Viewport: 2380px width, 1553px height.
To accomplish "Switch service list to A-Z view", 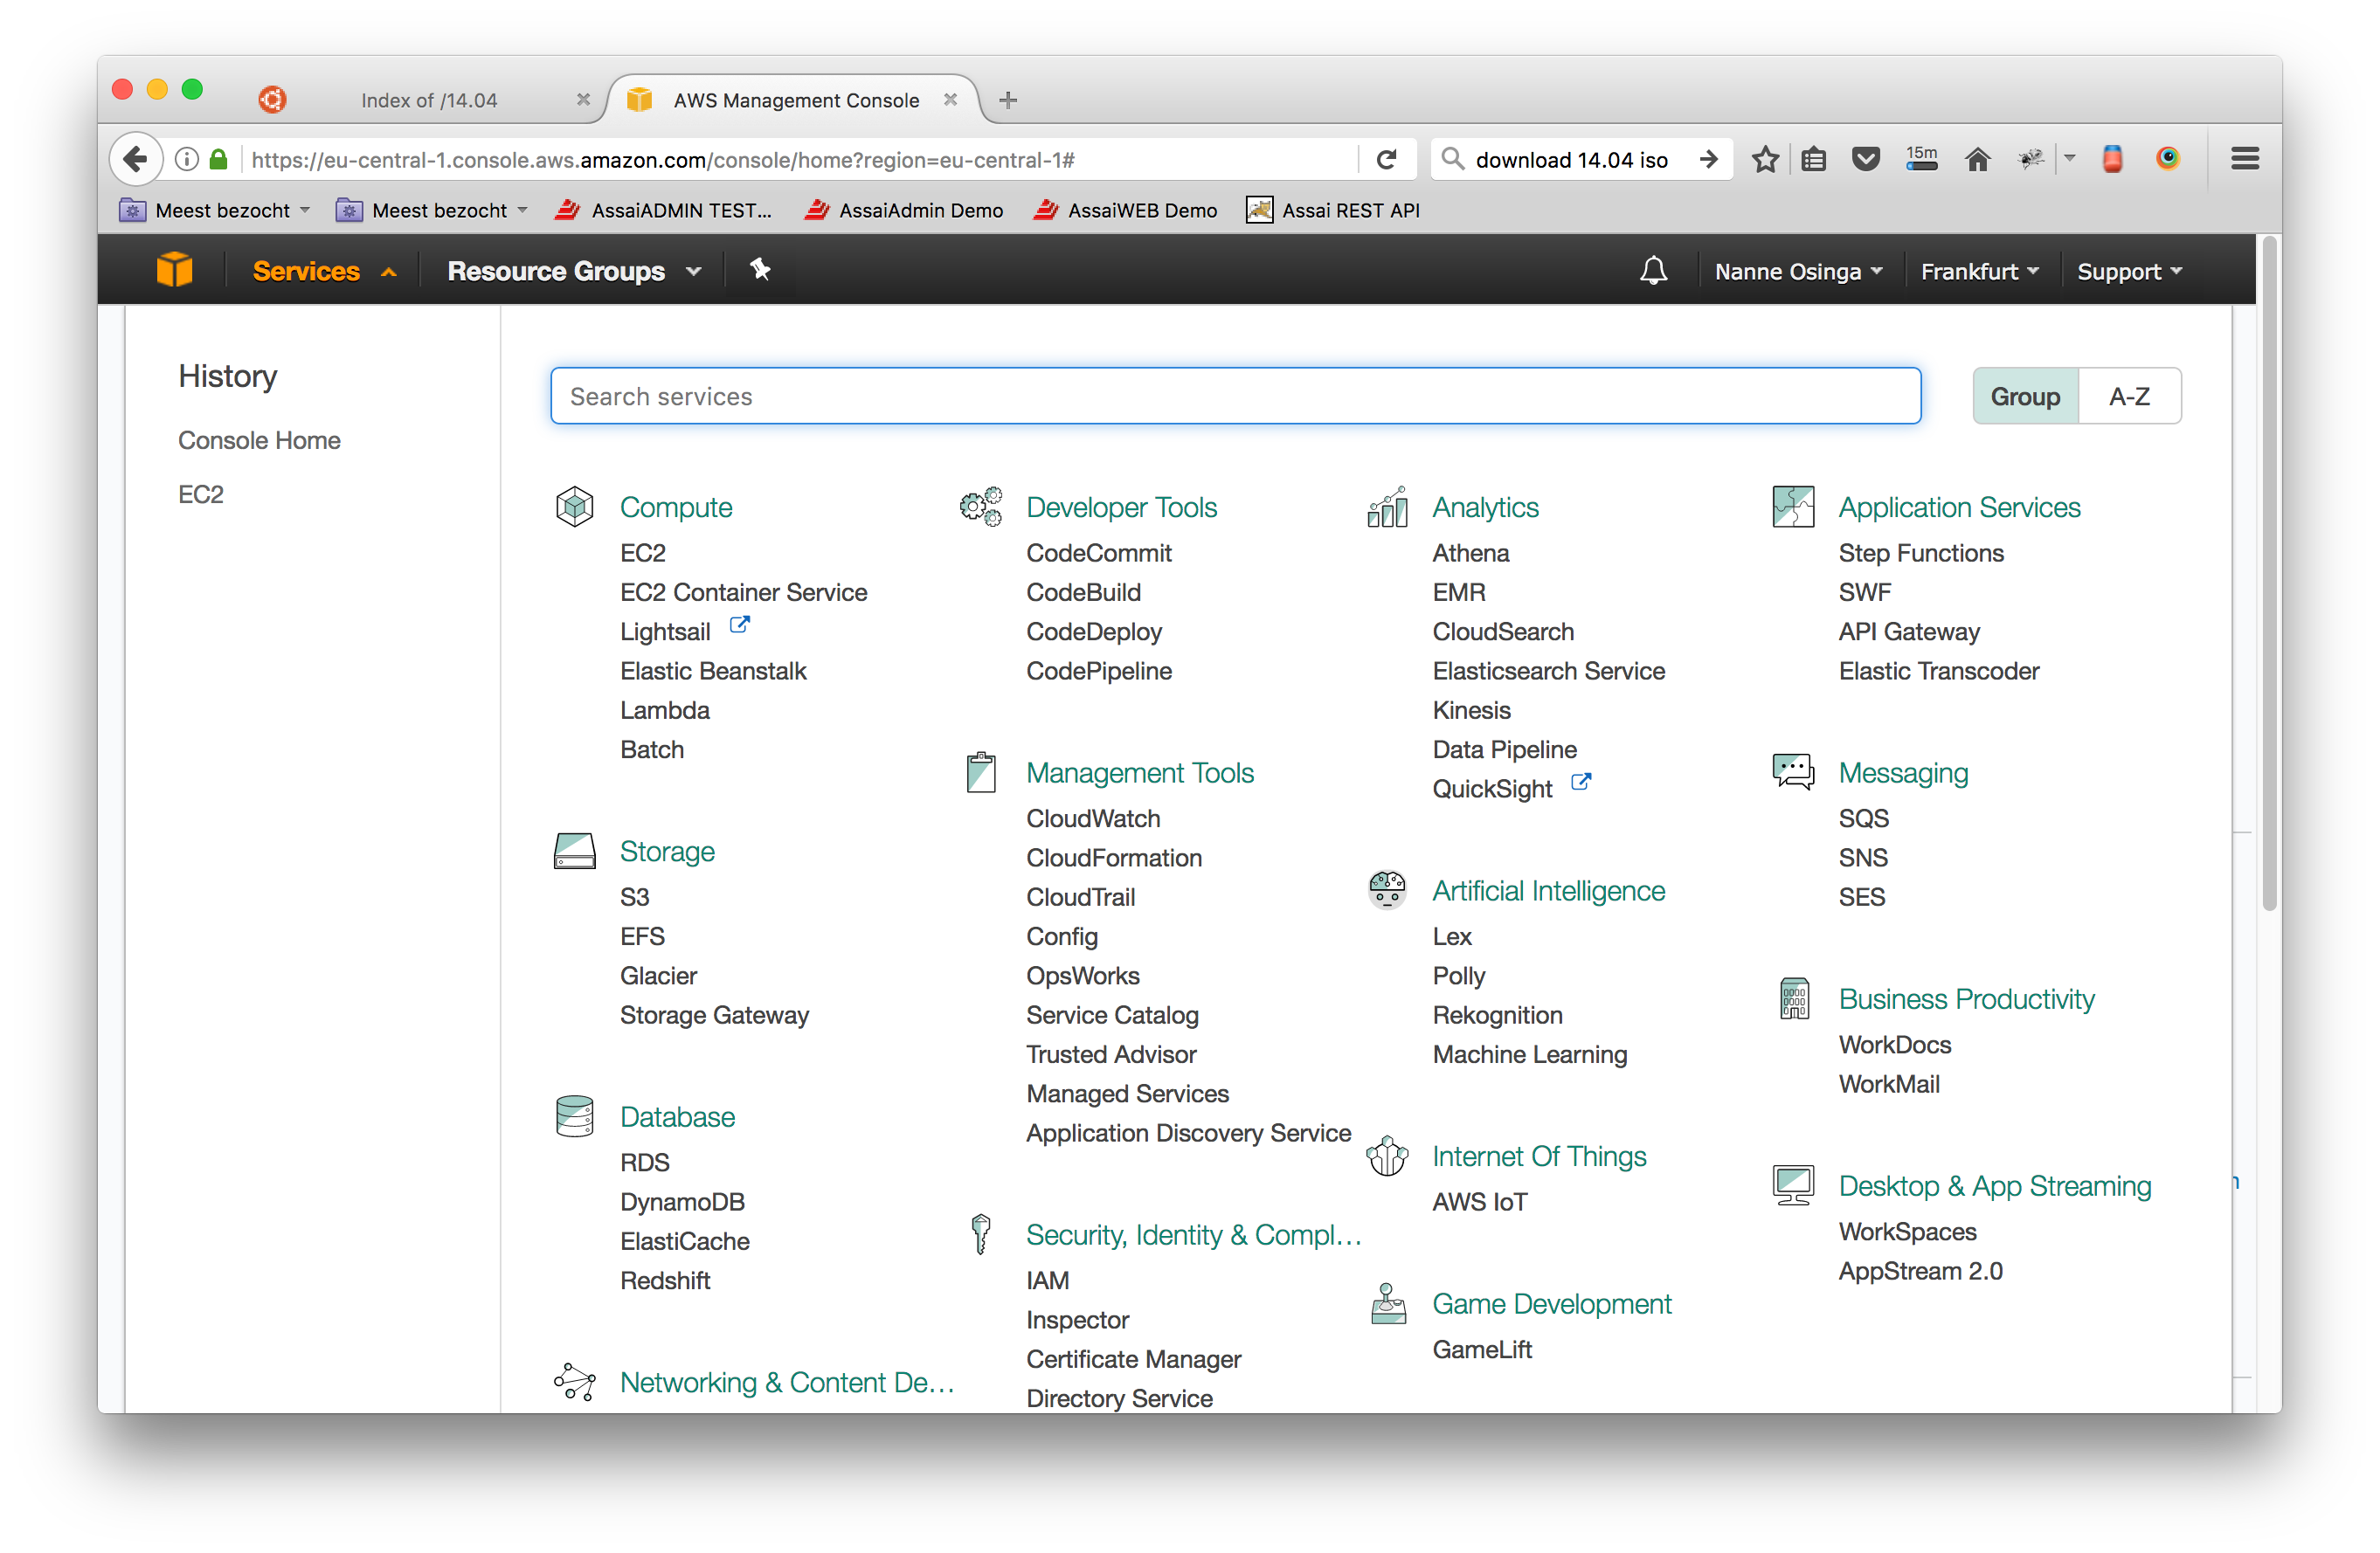I will 2129,397.
